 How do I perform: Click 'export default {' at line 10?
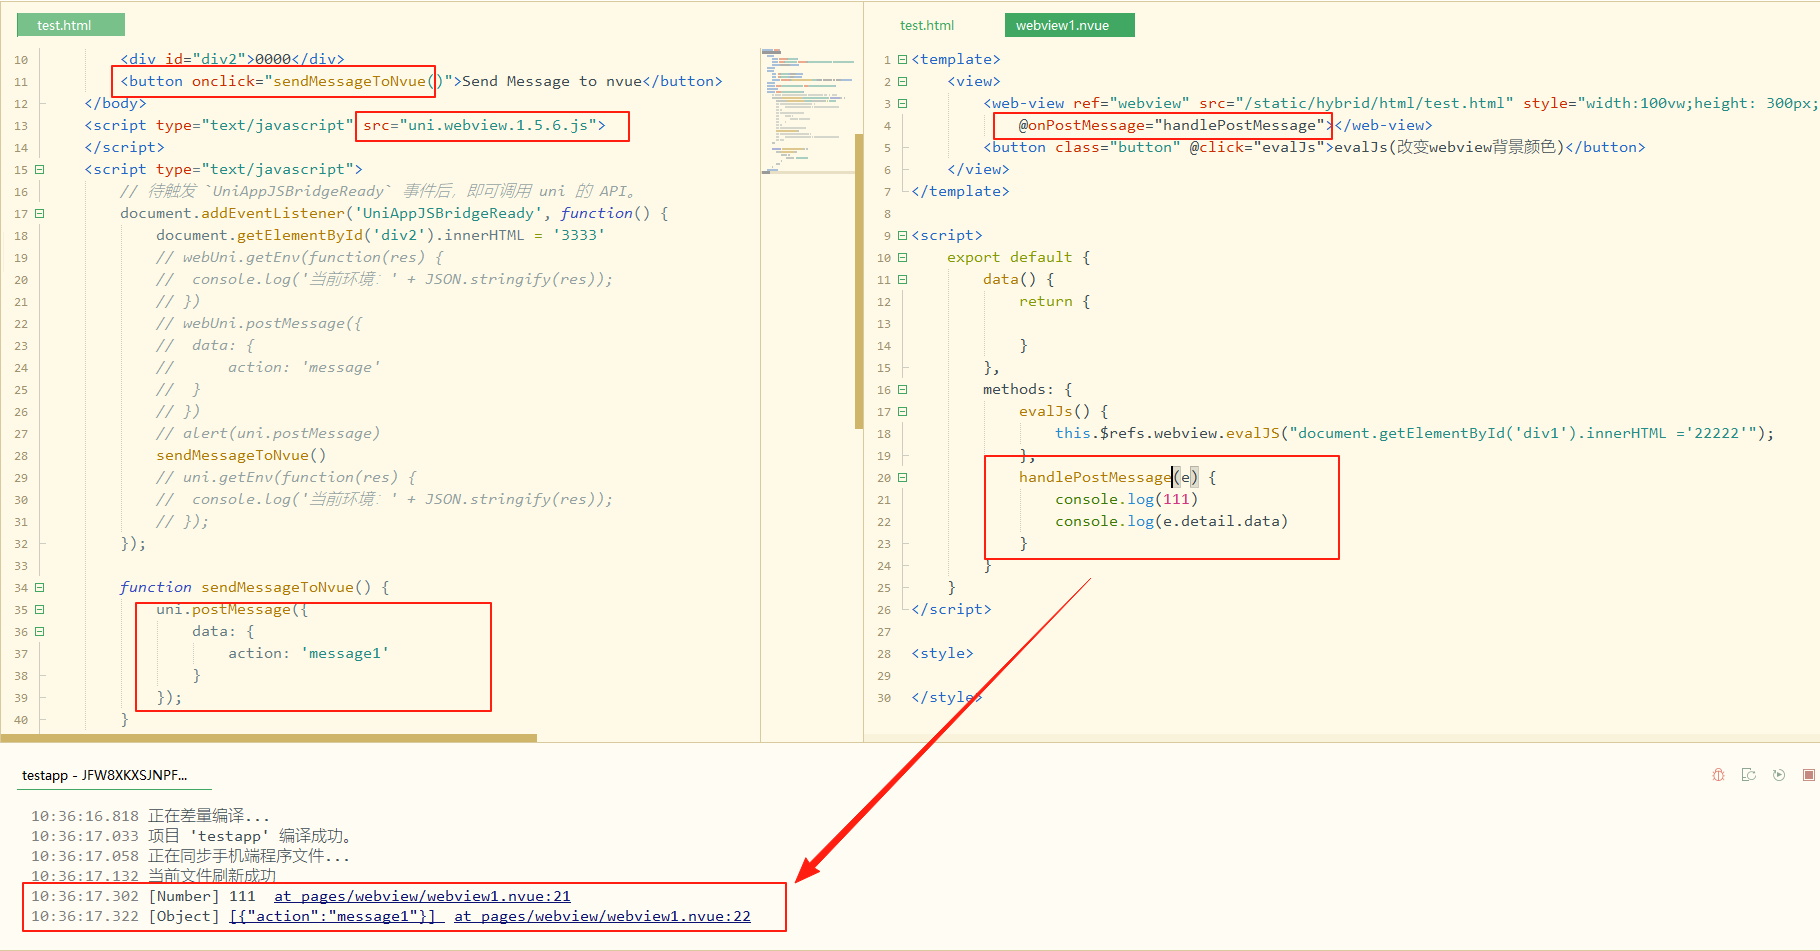click(1018, 257)
